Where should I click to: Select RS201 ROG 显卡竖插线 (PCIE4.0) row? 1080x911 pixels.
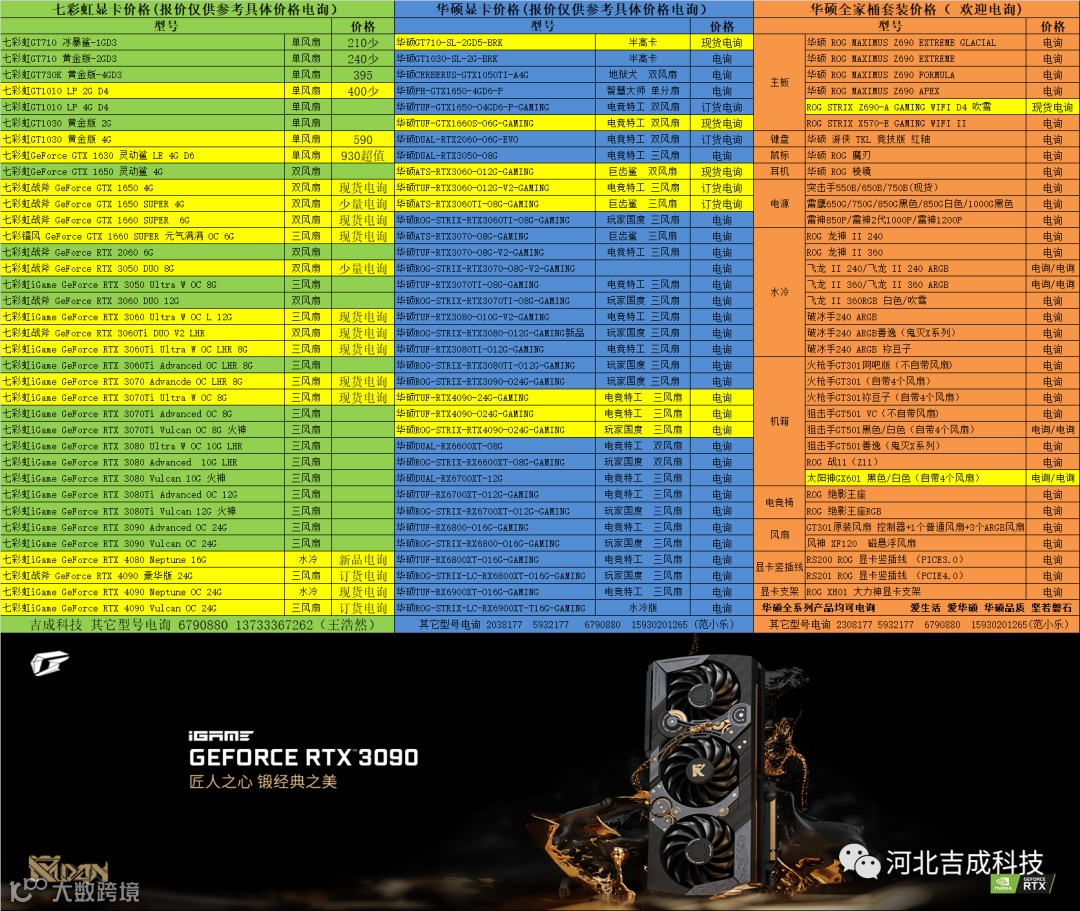[x=942, y=576]
